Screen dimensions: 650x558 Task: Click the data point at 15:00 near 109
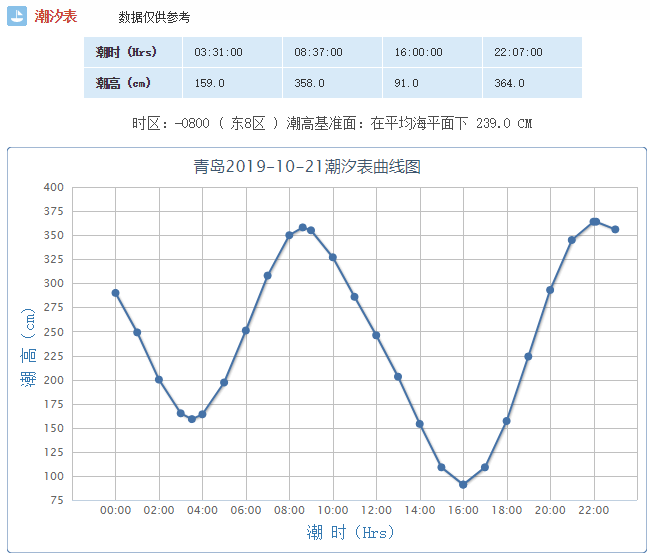(x=441, y=467)
